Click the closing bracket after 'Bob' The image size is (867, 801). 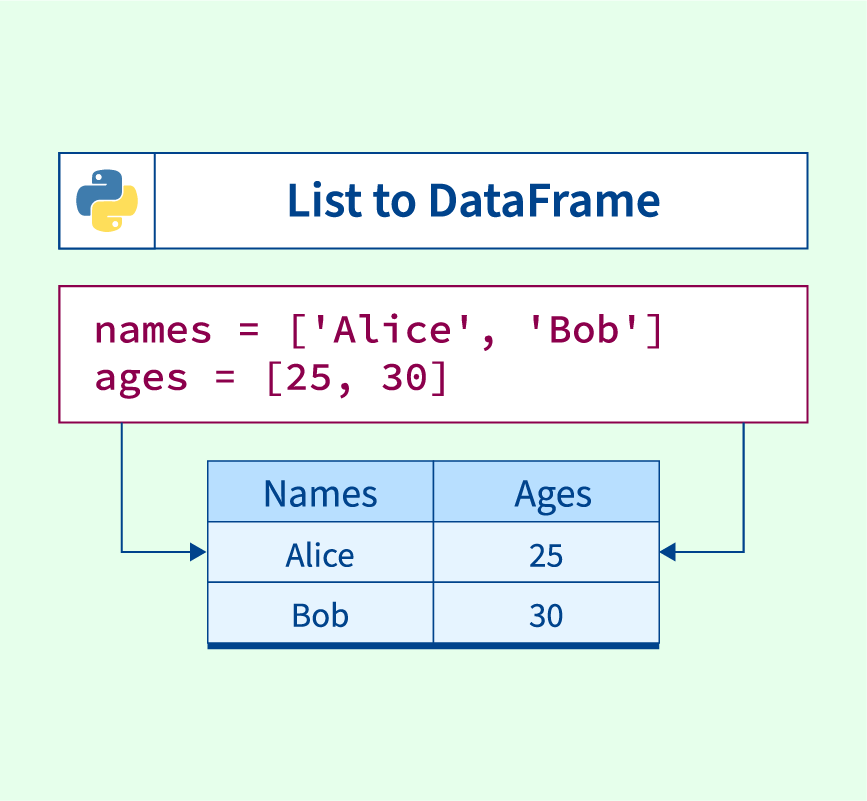pos(653,330)
